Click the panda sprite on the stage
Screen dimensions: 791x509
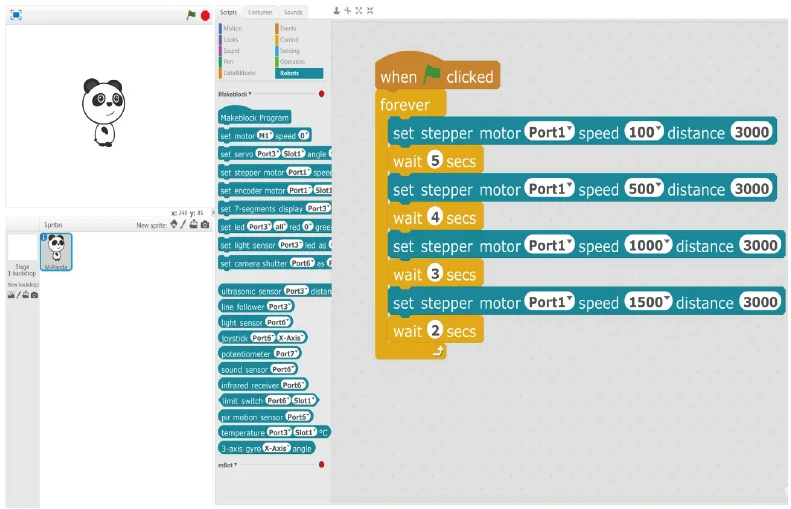(104, 112)
